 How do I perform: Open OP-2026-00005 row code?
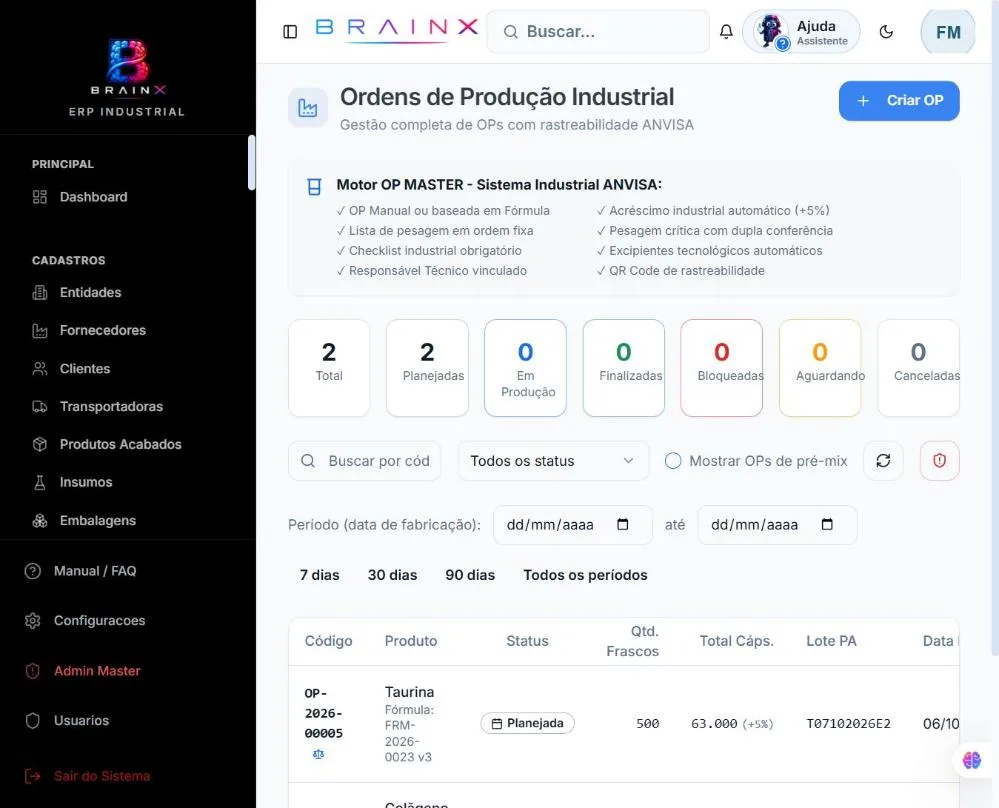[324, 713]
